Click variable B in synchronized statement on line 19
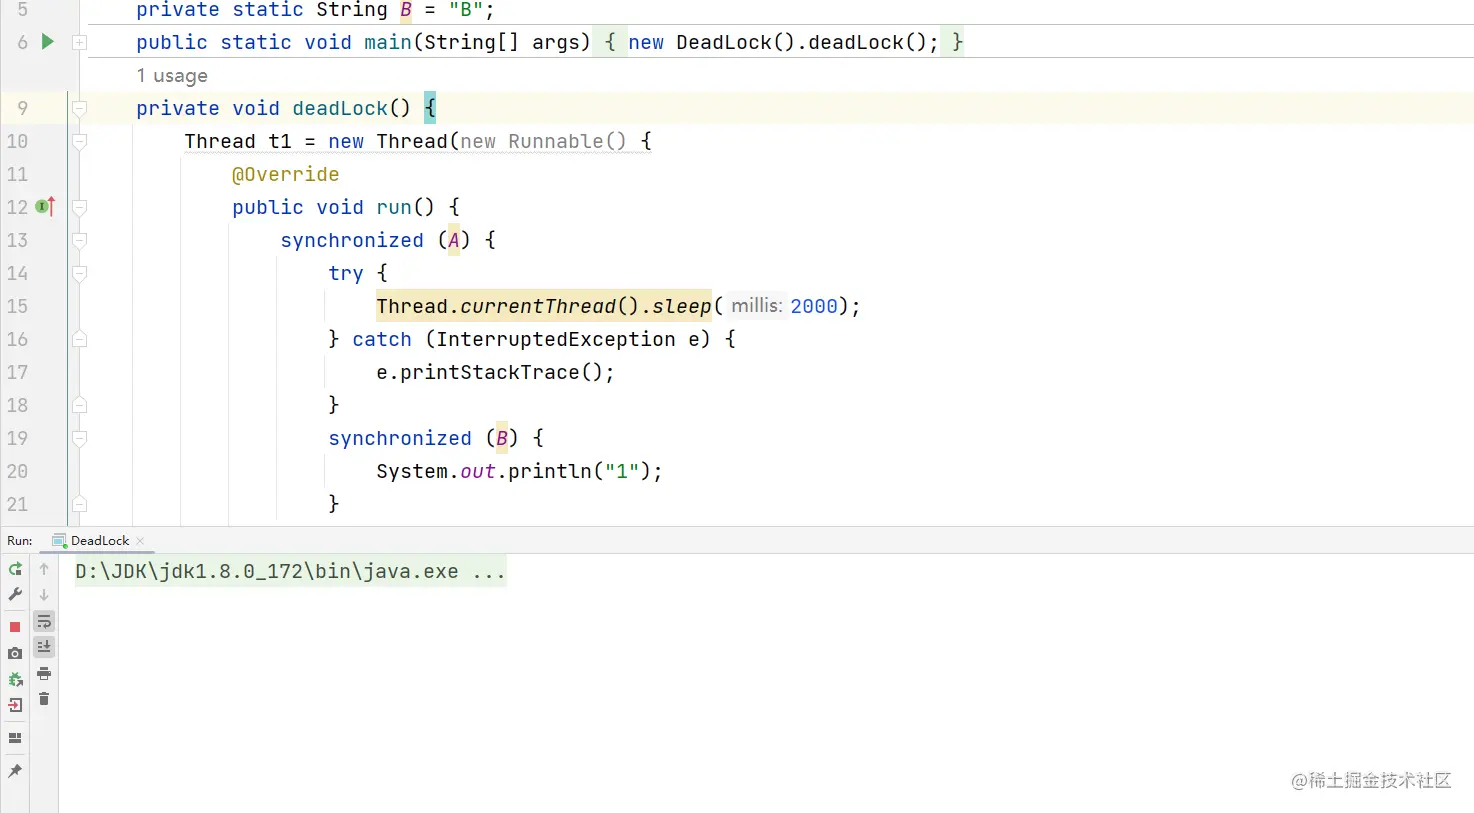This screenshot has height=813, width=1474. pyautogui.click(x=502, y=438)
